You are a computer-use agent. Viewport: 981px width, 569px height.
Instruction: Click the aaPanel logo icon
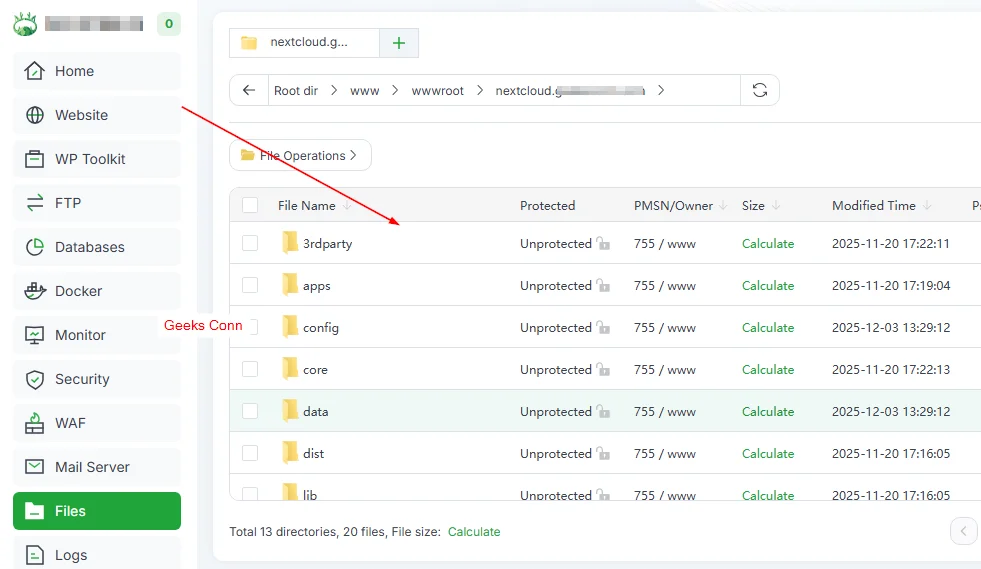pyautogui.click(x=25, y=24)
